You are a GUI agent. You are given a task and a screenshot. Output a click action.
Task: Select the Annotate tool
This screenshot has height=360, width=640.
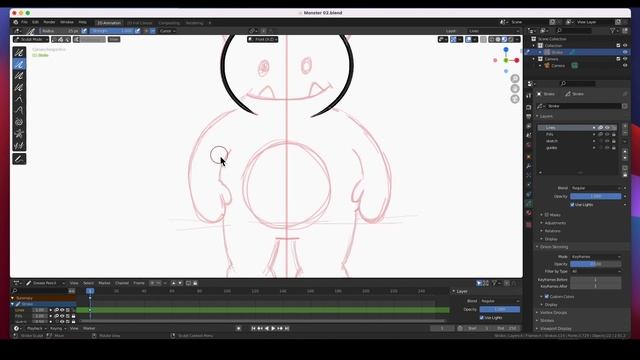pyautogui.click(x=19, y=159)
